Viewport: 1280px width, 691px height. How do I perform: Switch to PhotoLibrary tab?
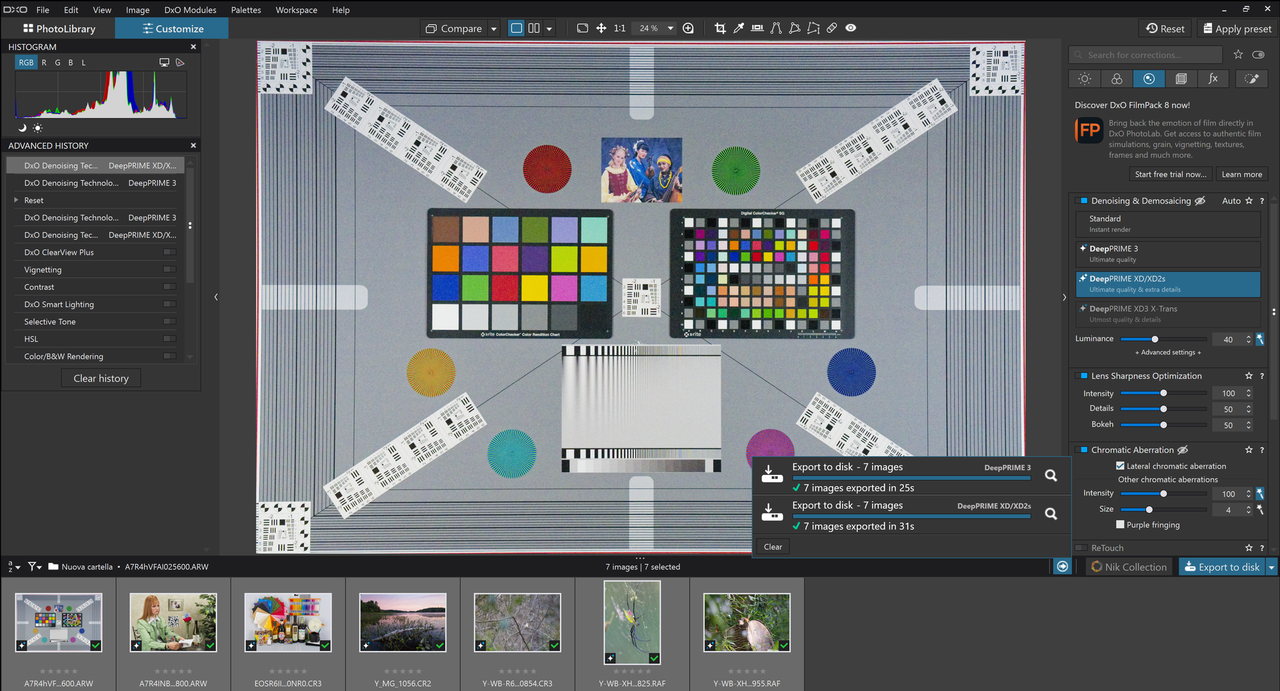point(58,28)
